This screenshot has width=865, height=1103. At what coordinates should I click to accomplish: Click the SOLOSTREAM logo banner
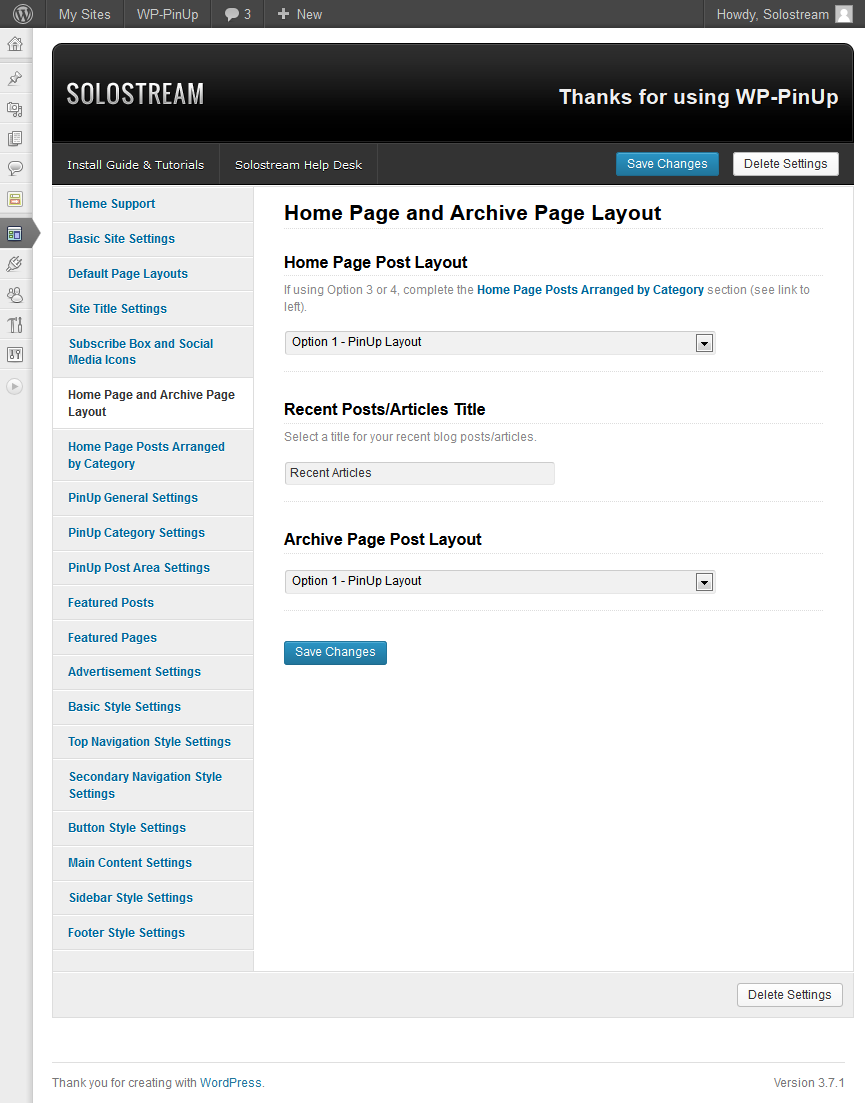tap(135, 94)
